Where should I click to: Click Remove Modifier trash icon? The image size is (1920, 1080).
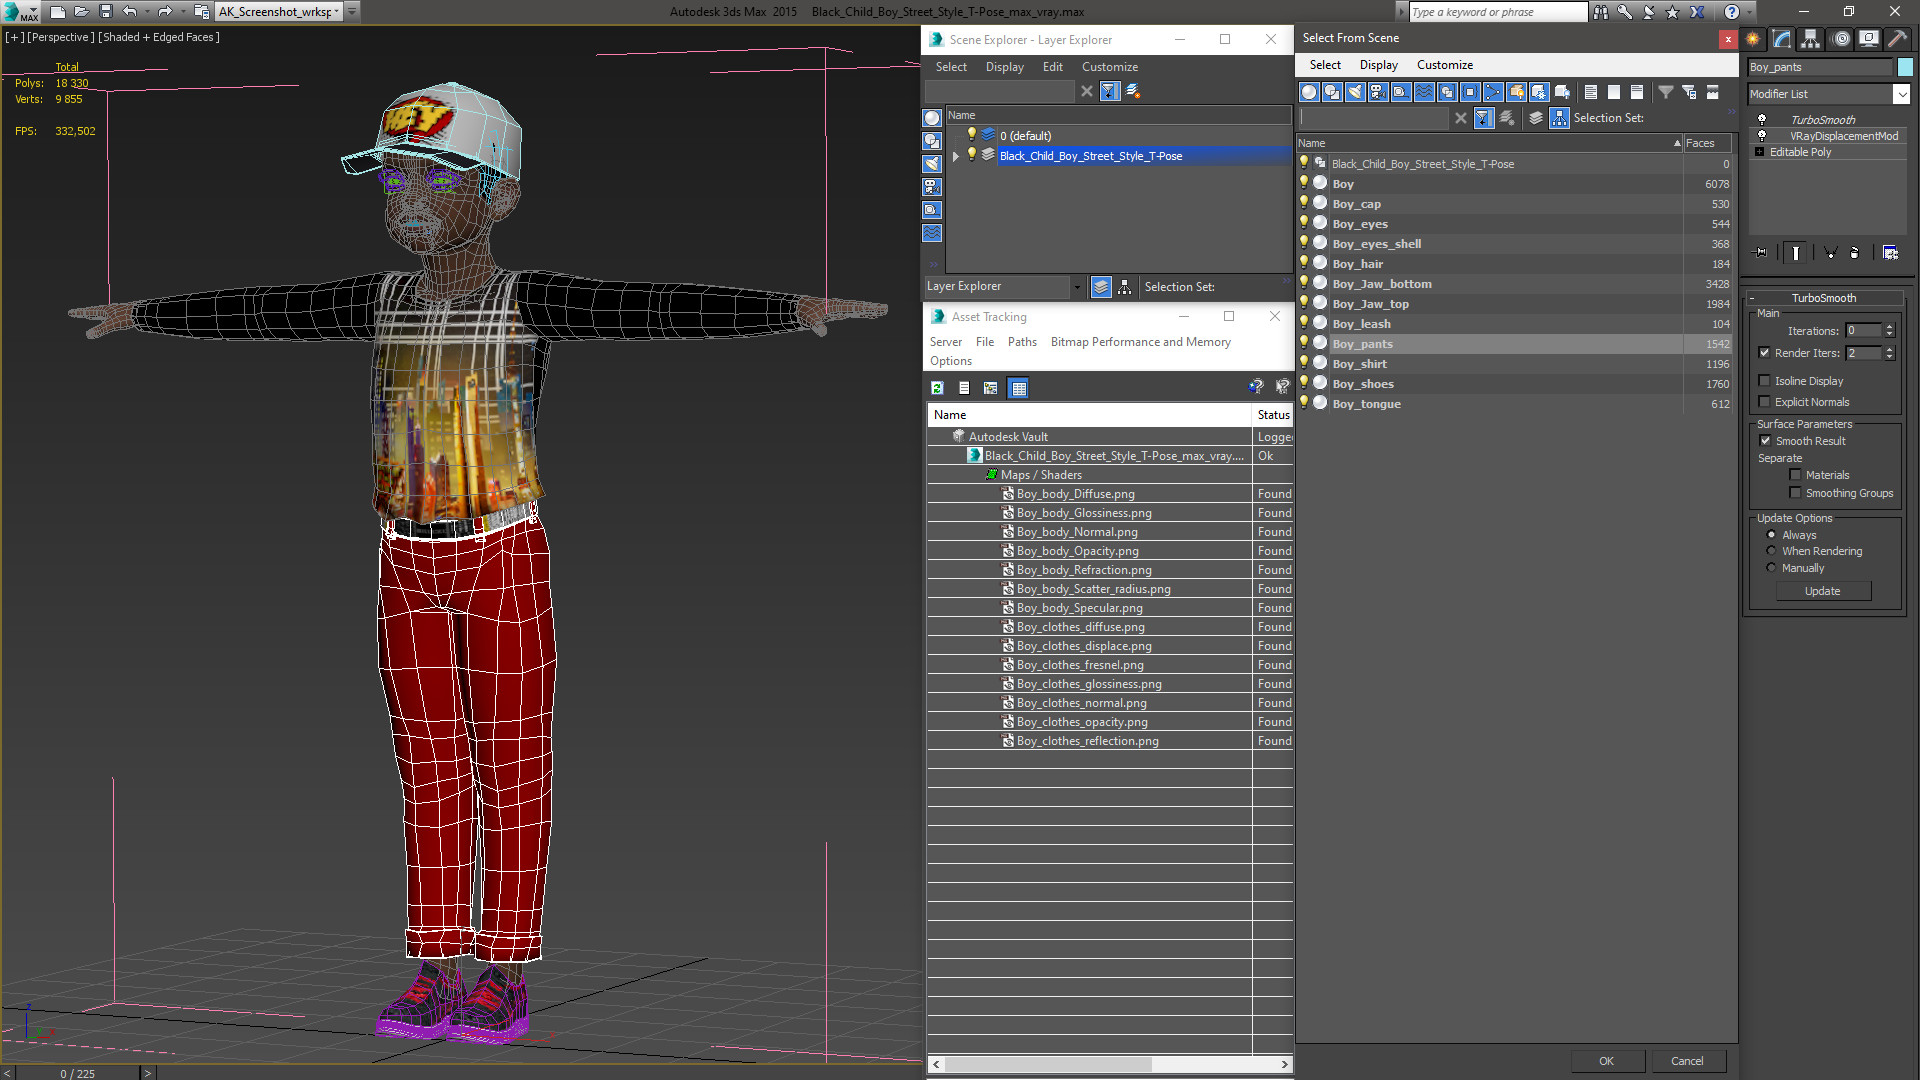point(1855,253)
